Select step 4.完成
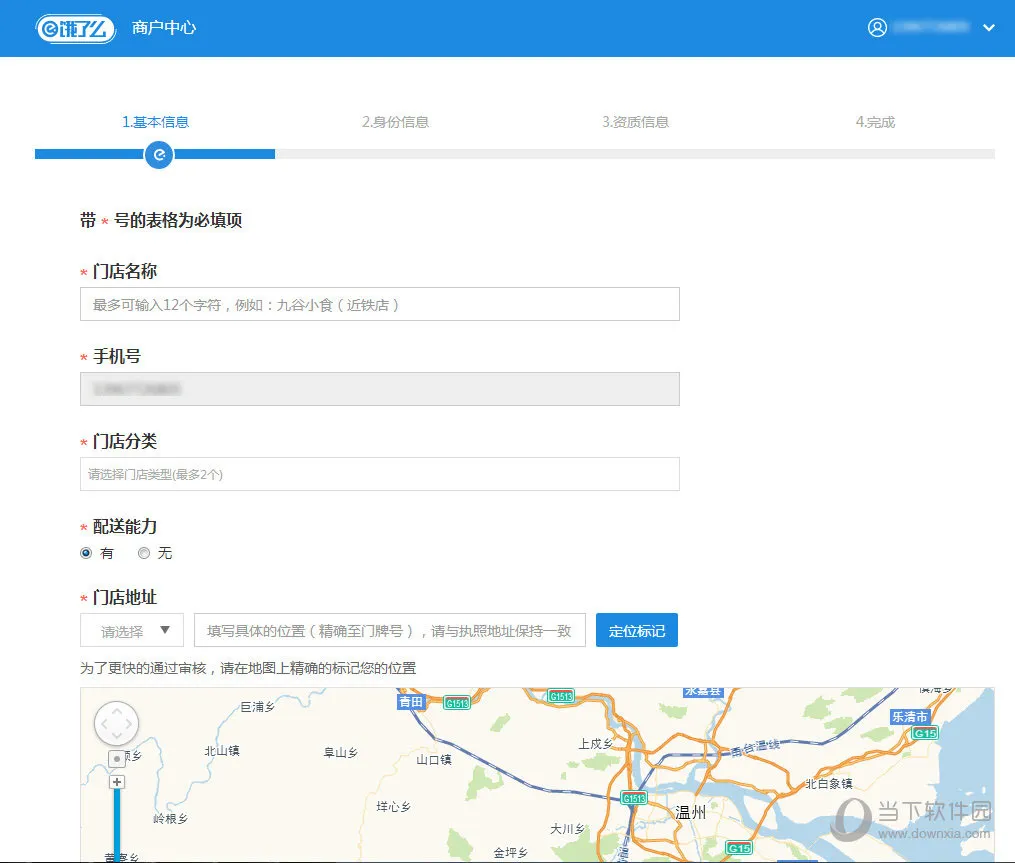 point(875,122)
